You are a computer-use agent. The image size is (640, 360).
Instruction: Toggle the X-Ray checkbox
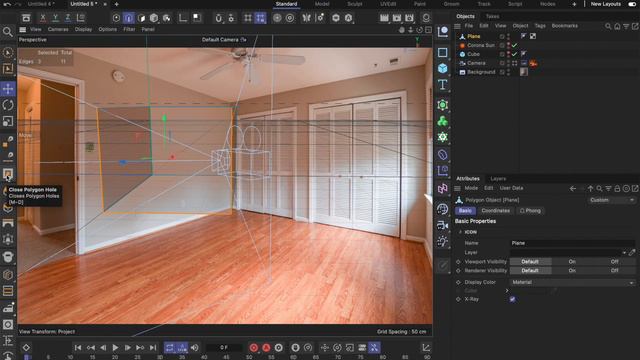(512, 299)
